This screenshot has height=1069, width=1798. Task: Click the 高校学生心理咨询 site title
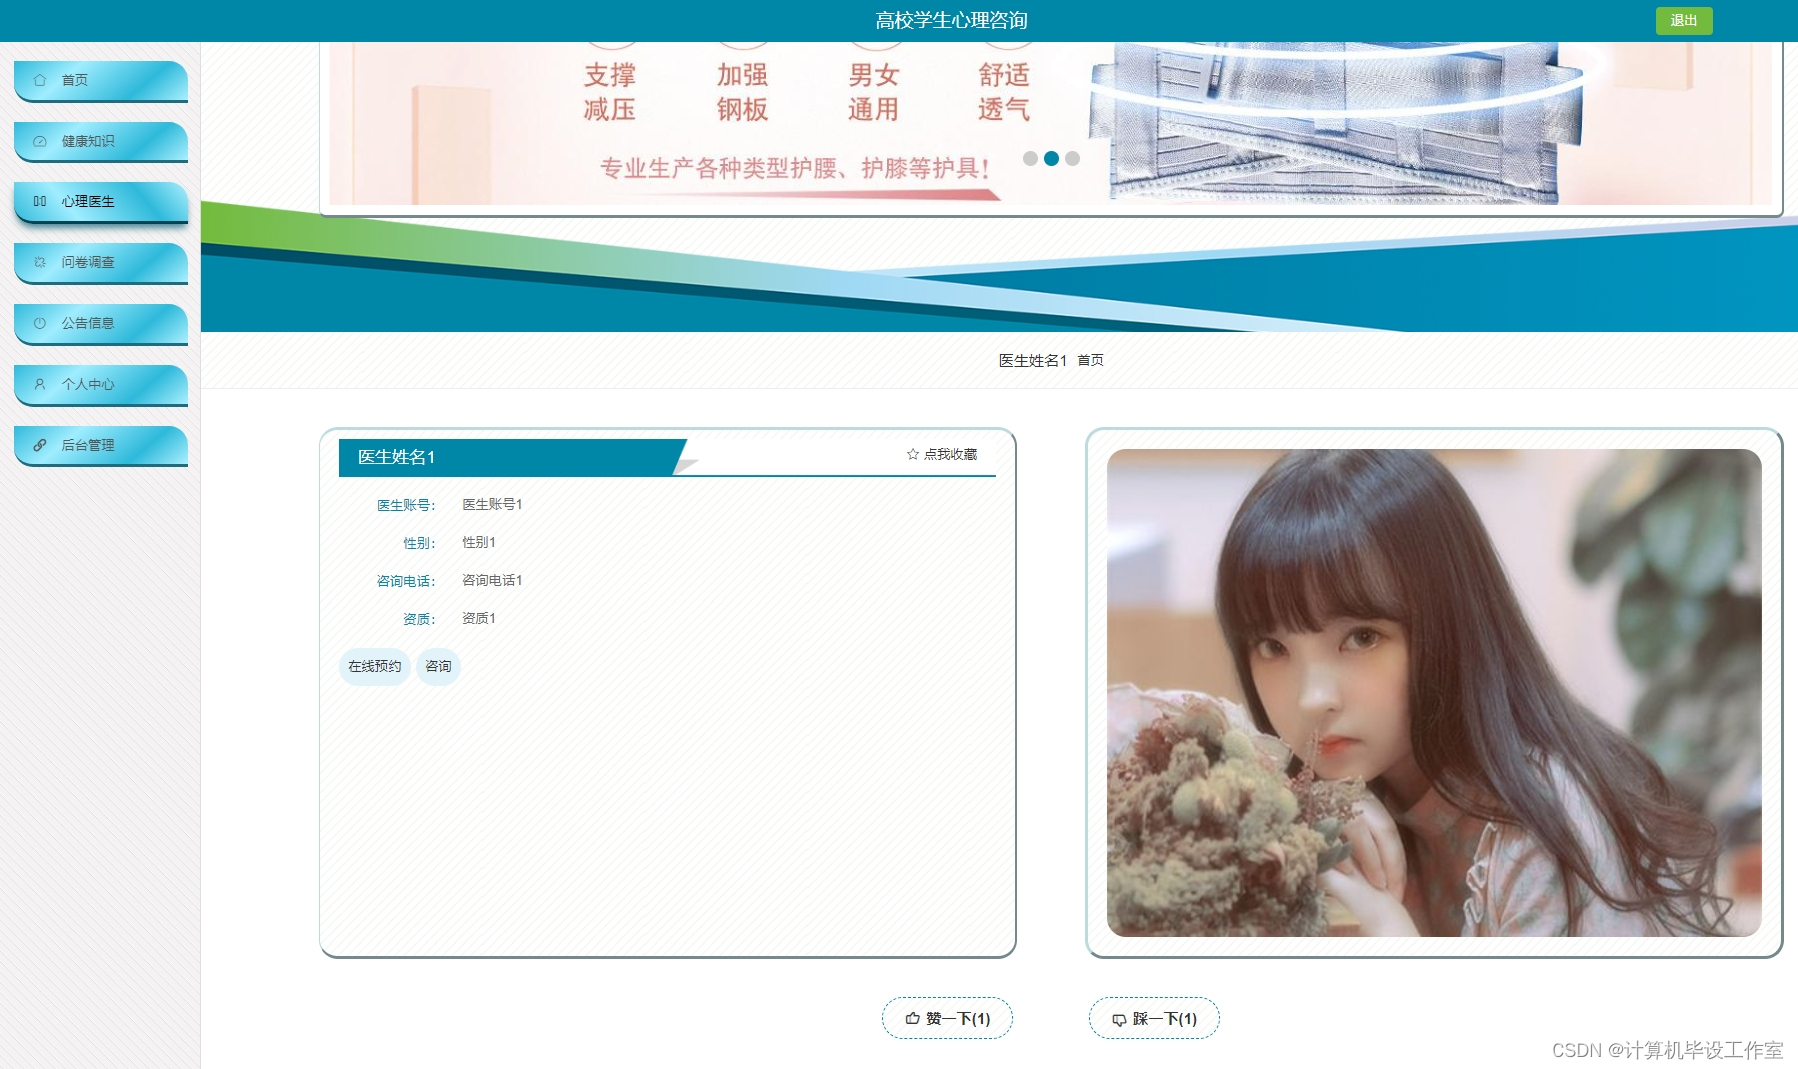click(x=951, y=20)
